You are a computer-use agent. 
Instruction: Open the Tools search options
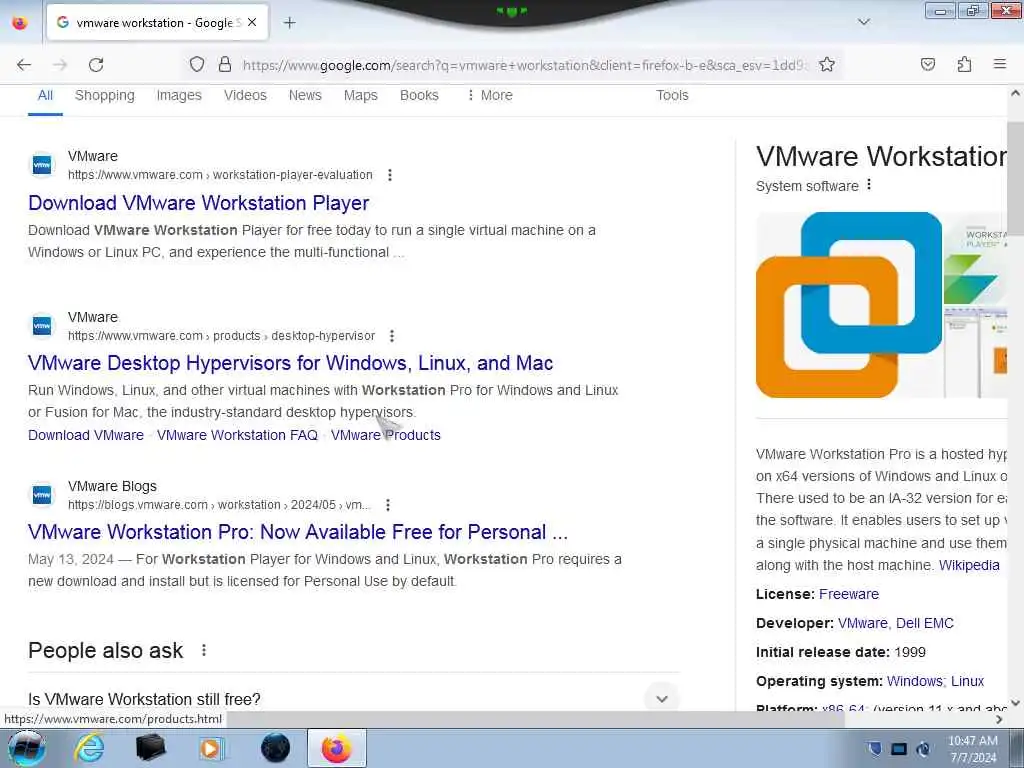point(672,95)
